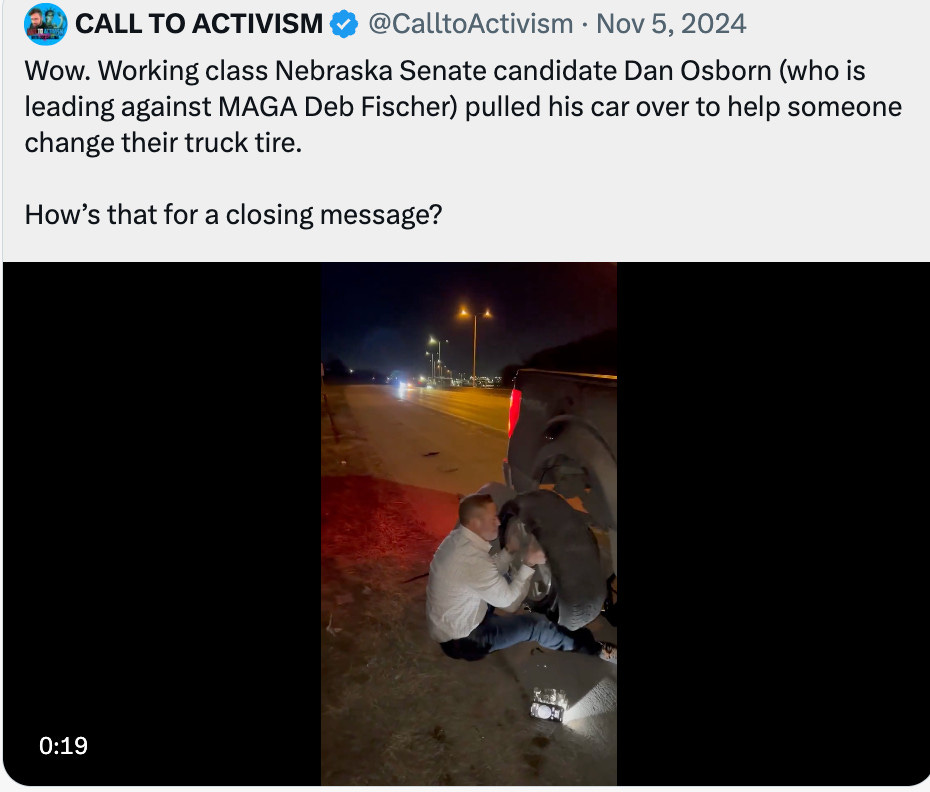This screenshot has width=930, height=792.
Task: Open the CALL TO ACTIVISM display name
Action: (199, 24)
